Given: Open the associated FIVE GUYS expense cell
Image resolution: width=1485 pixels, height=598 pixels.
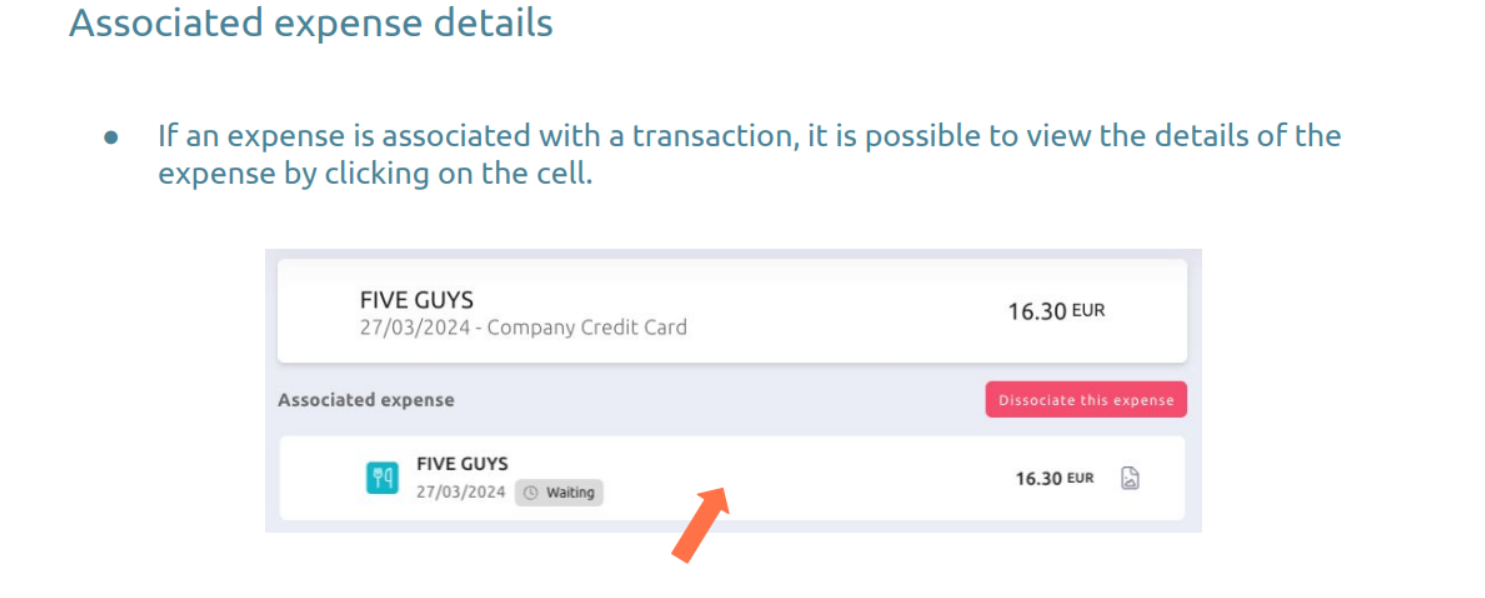Looking at the screenshot, I should tap(732, 478).
